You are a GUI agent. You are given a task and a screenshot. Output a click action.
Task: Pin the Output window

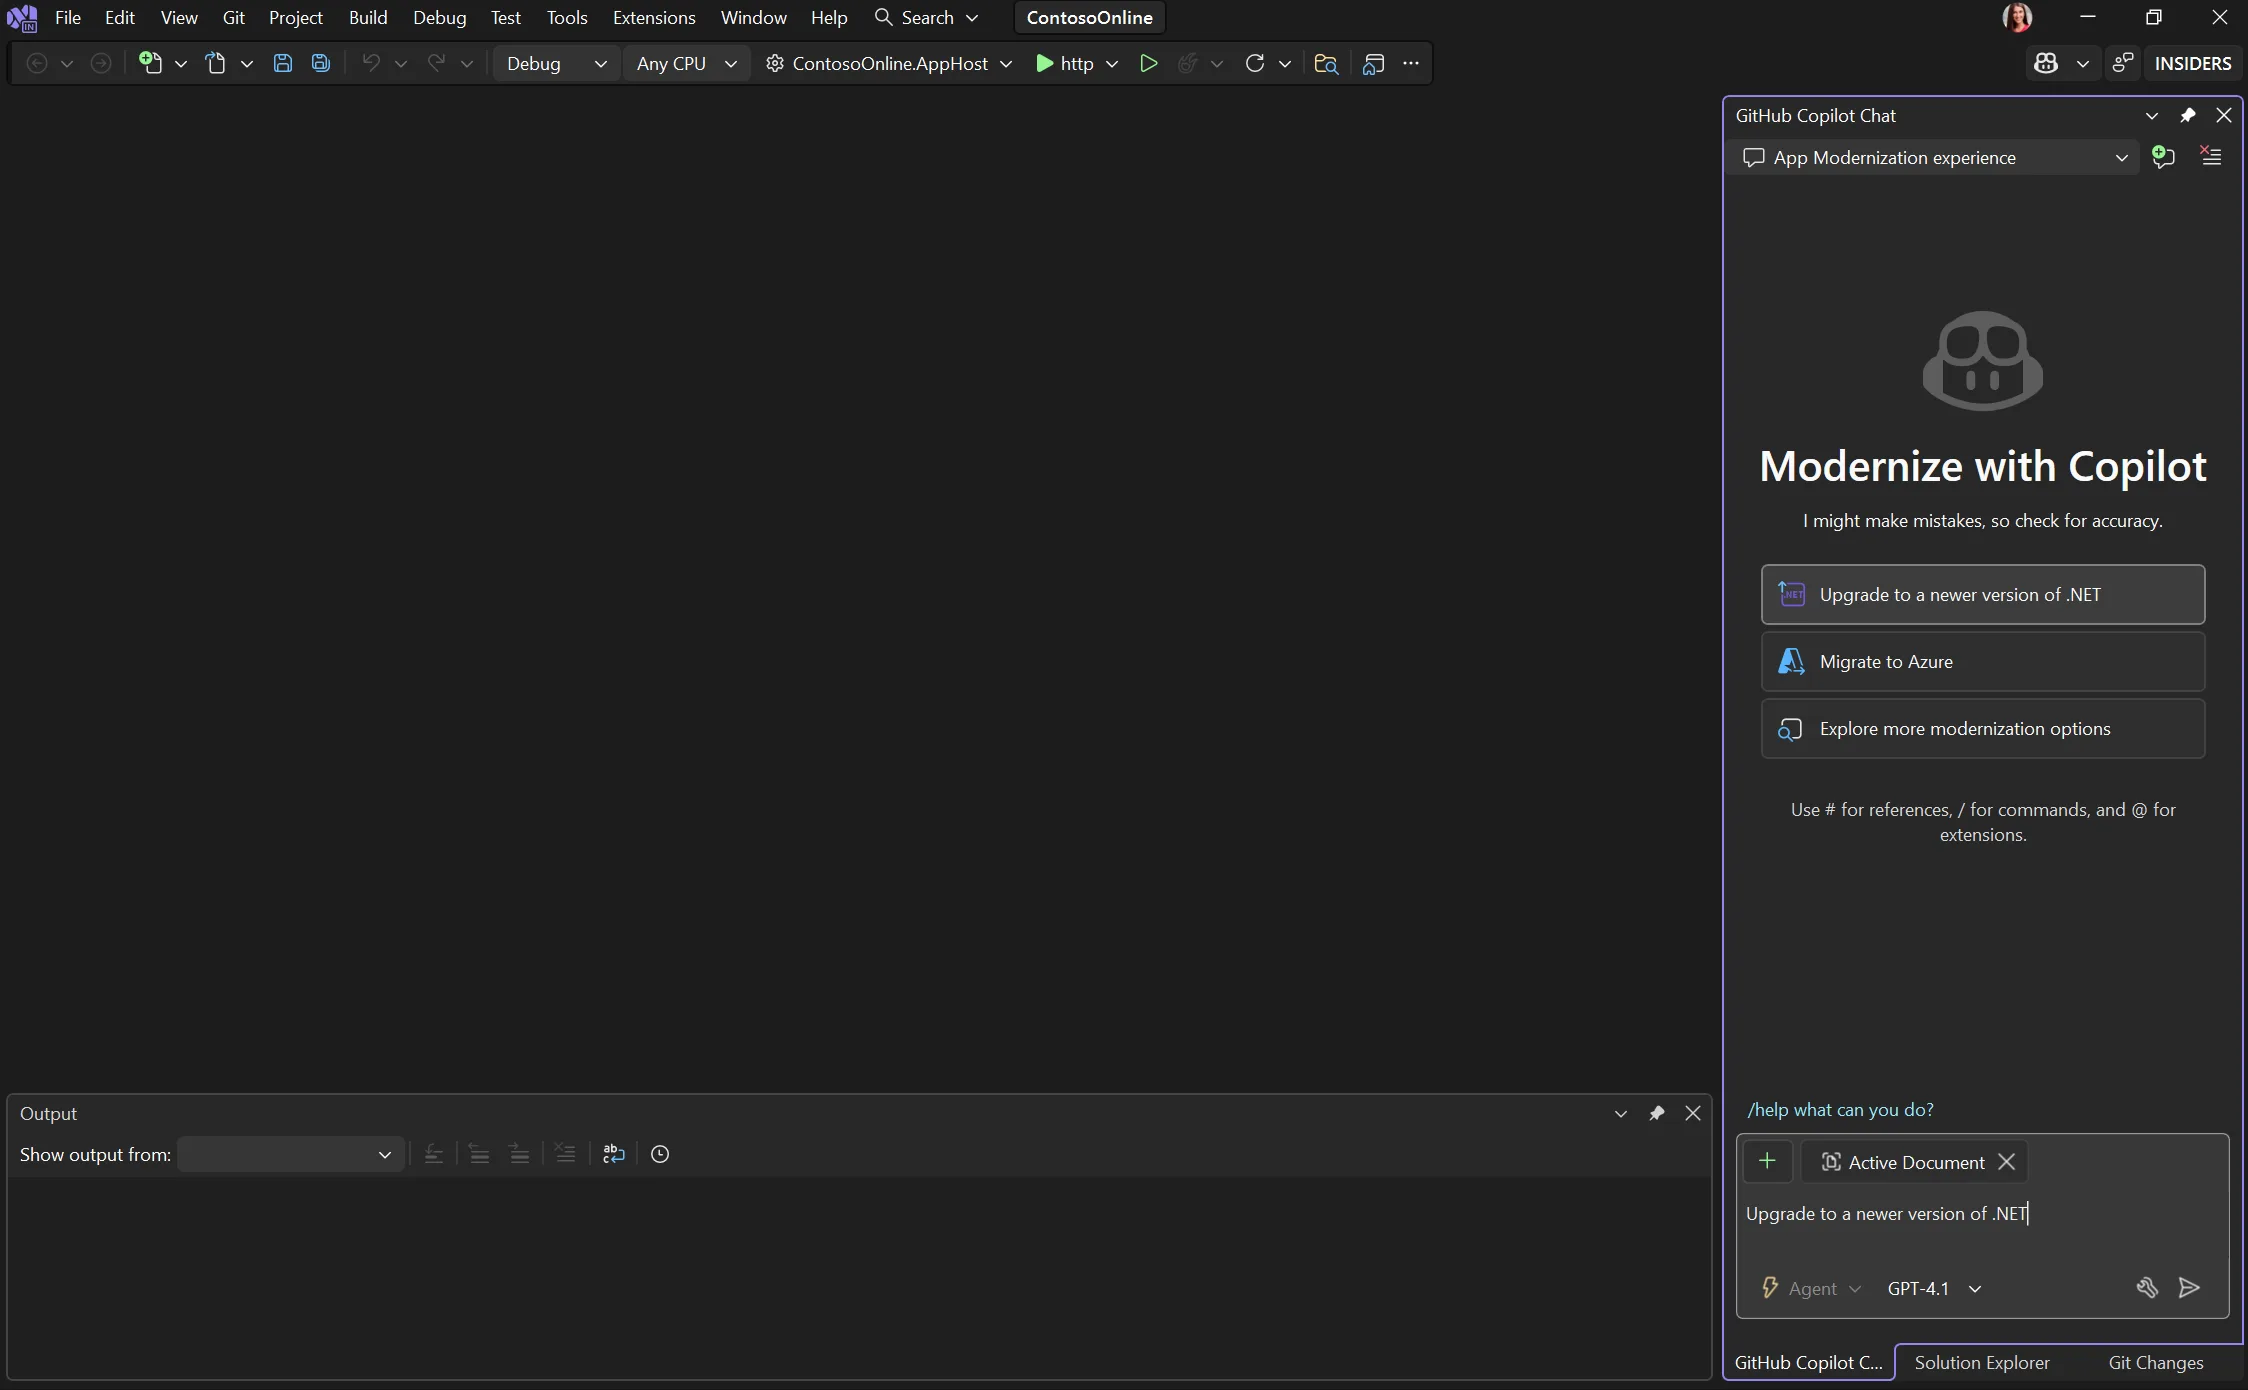pos(1657,1112)
